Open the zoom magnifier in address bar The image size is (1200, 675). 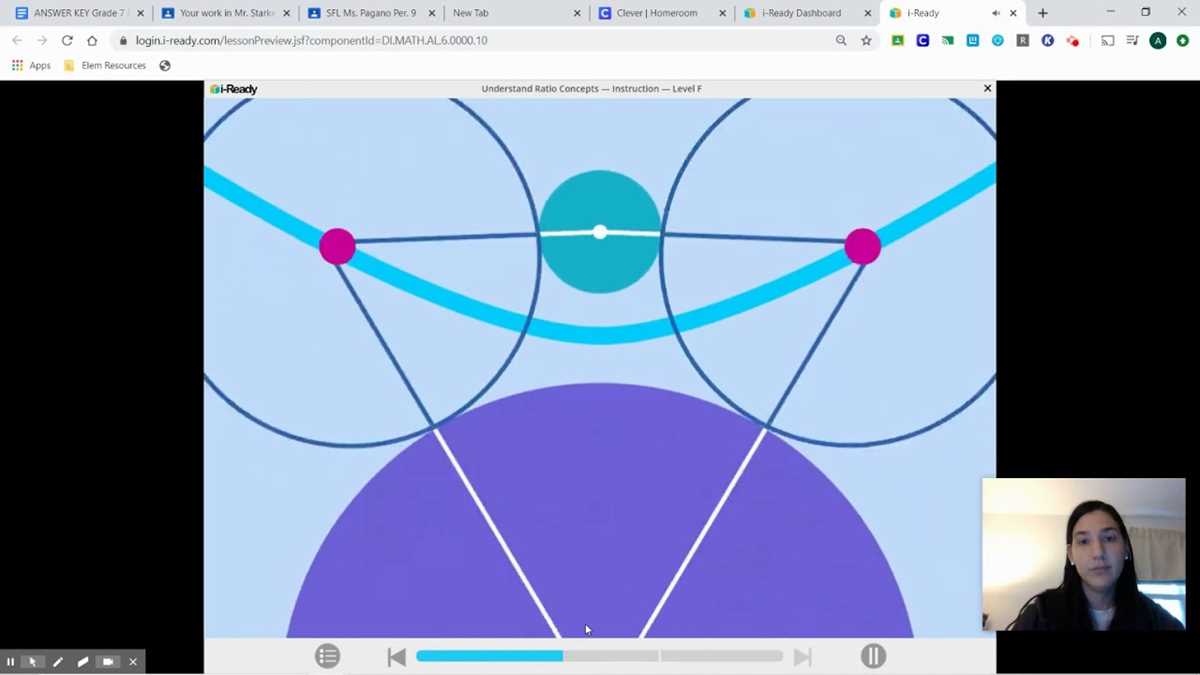coord(841,40)
